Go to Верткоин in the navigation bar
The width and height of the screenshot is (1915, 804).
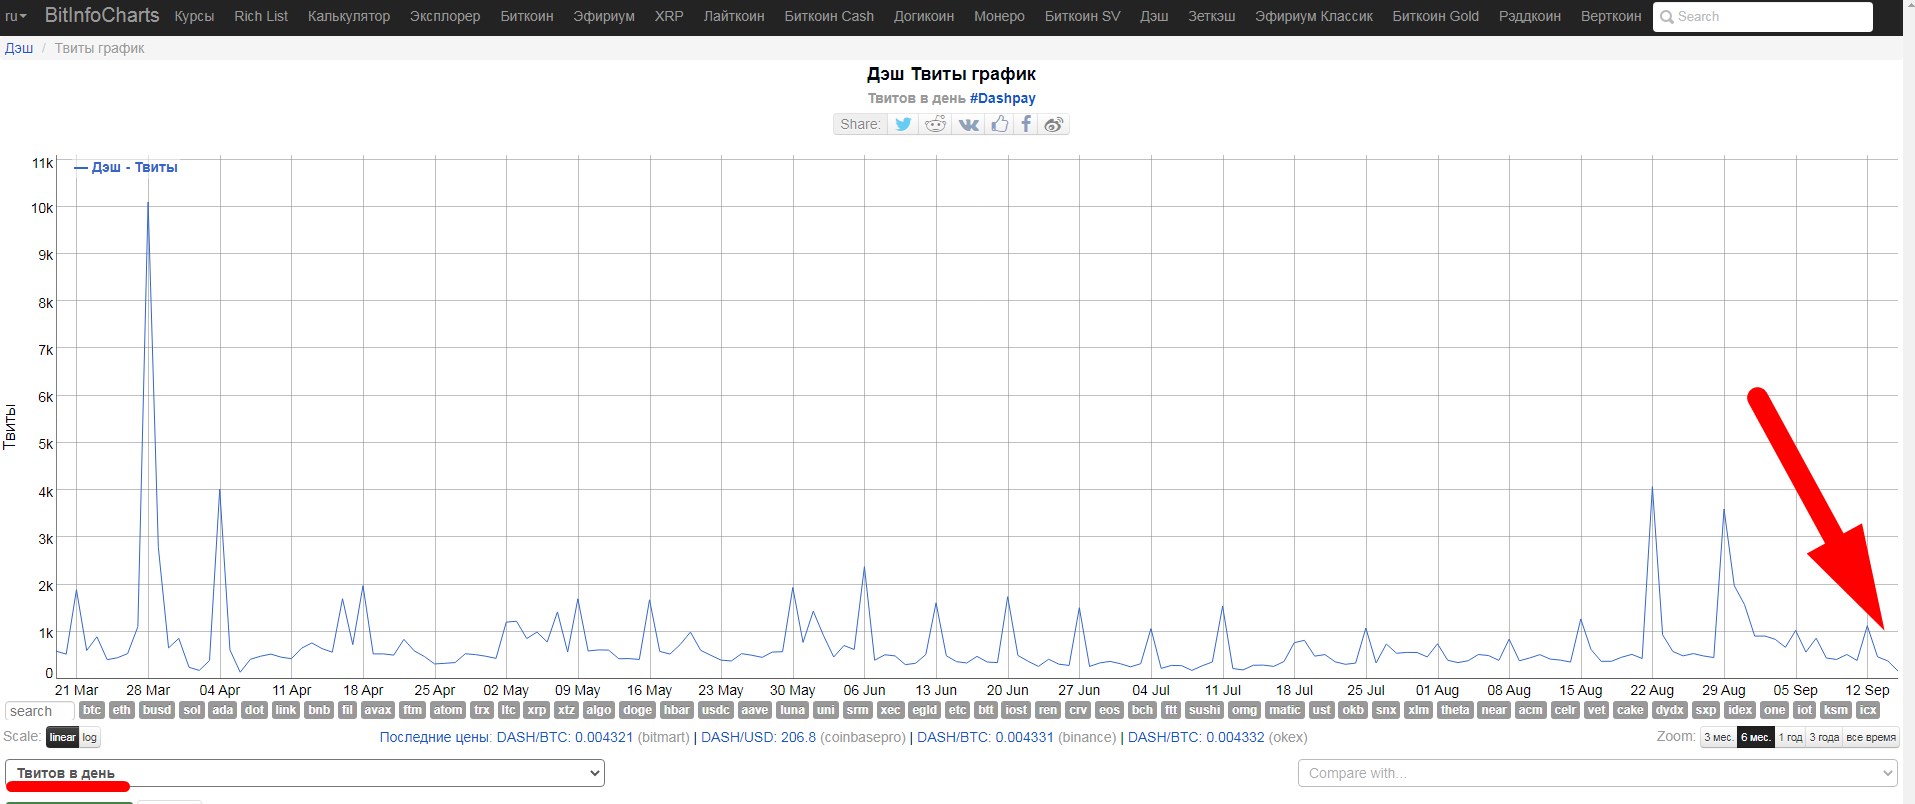point(1611,16)
